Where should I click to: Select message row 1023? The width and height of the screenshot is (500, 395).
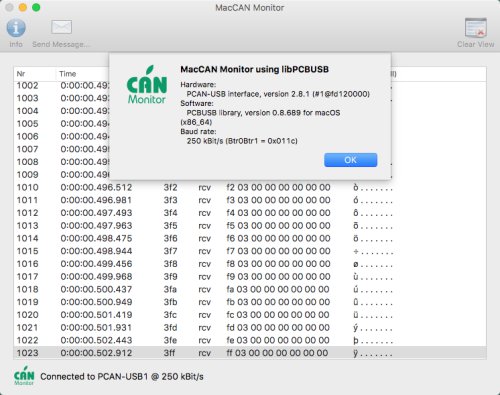[x=250, y=353]
